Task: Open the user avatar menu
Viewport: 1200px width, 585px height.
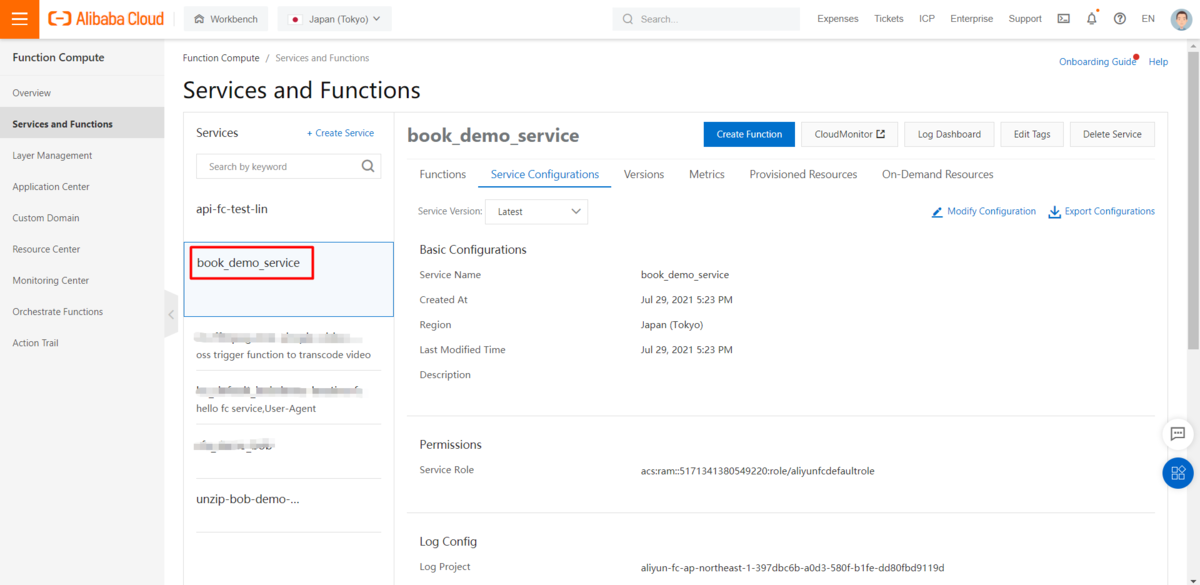Action: click(1181, 19)
